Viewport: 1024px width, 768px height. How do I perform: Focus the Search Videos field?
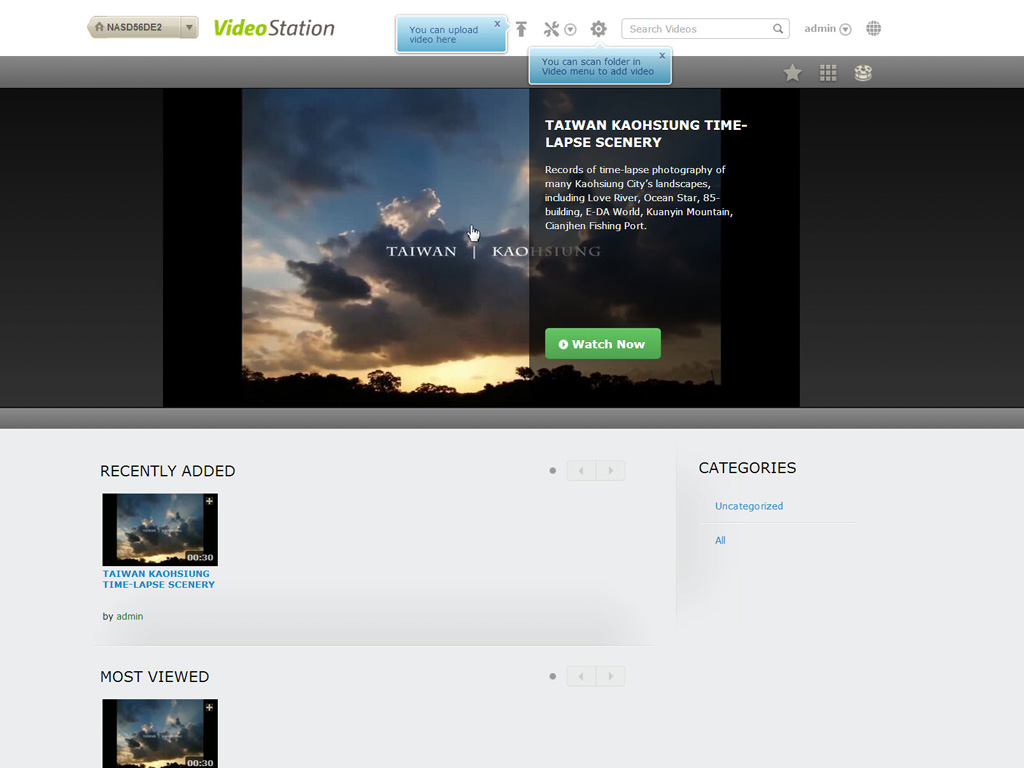pyautogui.click(x=705, y=29)
